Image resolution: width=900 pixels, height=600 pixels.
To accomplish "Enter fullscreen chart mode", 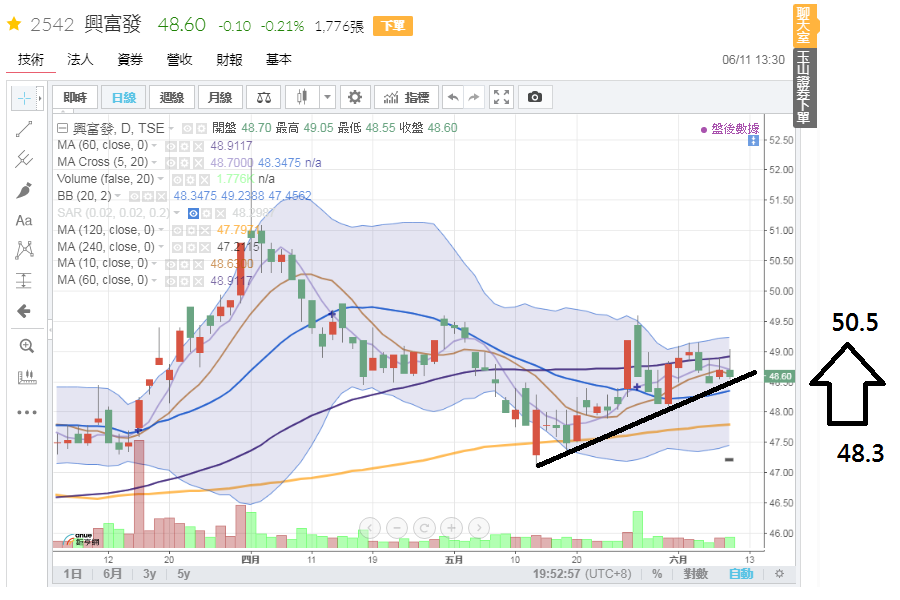I will tap(501, 98).
